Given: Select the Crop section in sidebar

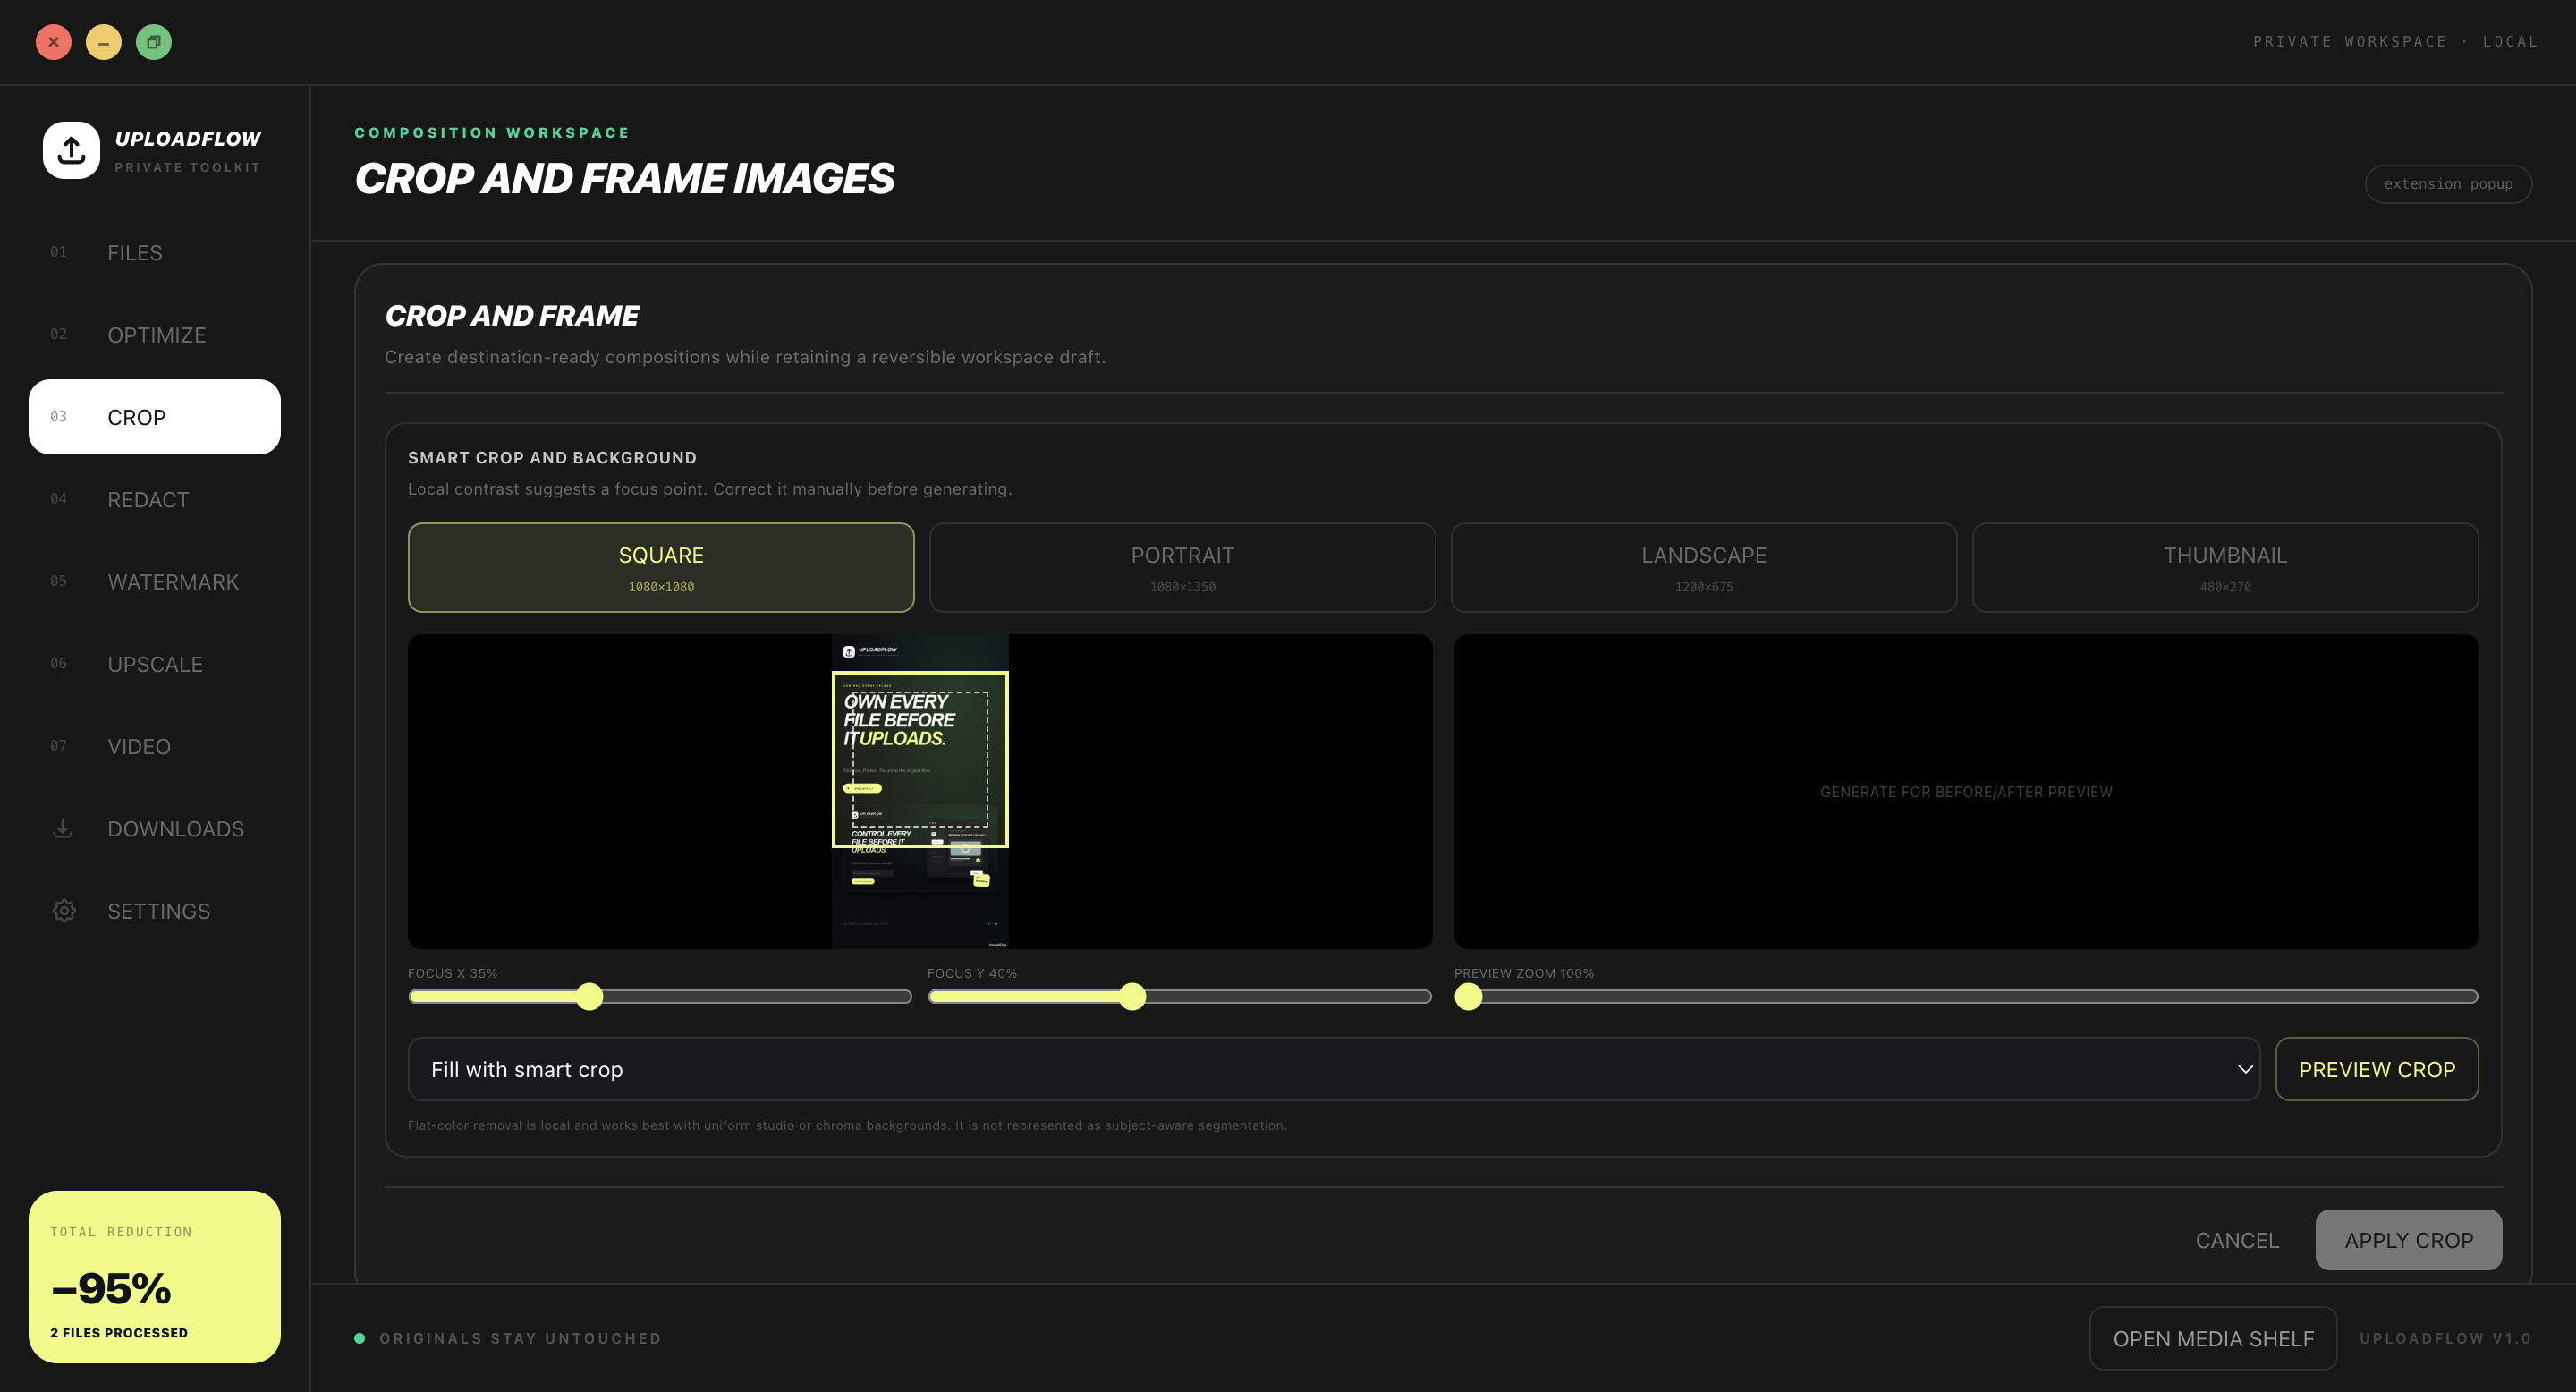Looking at the screenshot, I should click(x=155, y=417).
